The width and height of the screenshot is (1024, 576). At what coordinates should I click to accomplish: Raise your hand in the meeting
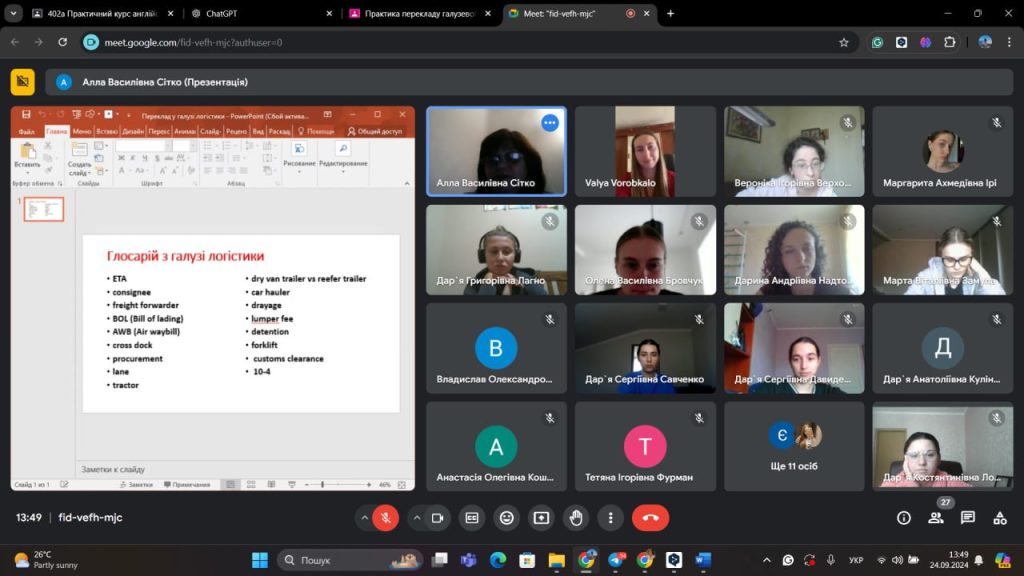[x=576, y=518]
